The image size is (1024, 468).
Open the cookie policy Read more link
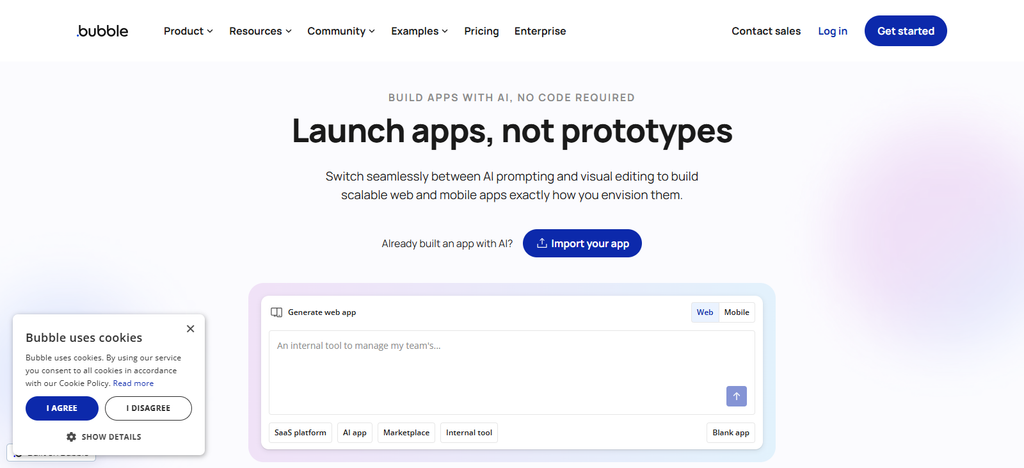tap(133, 383)
